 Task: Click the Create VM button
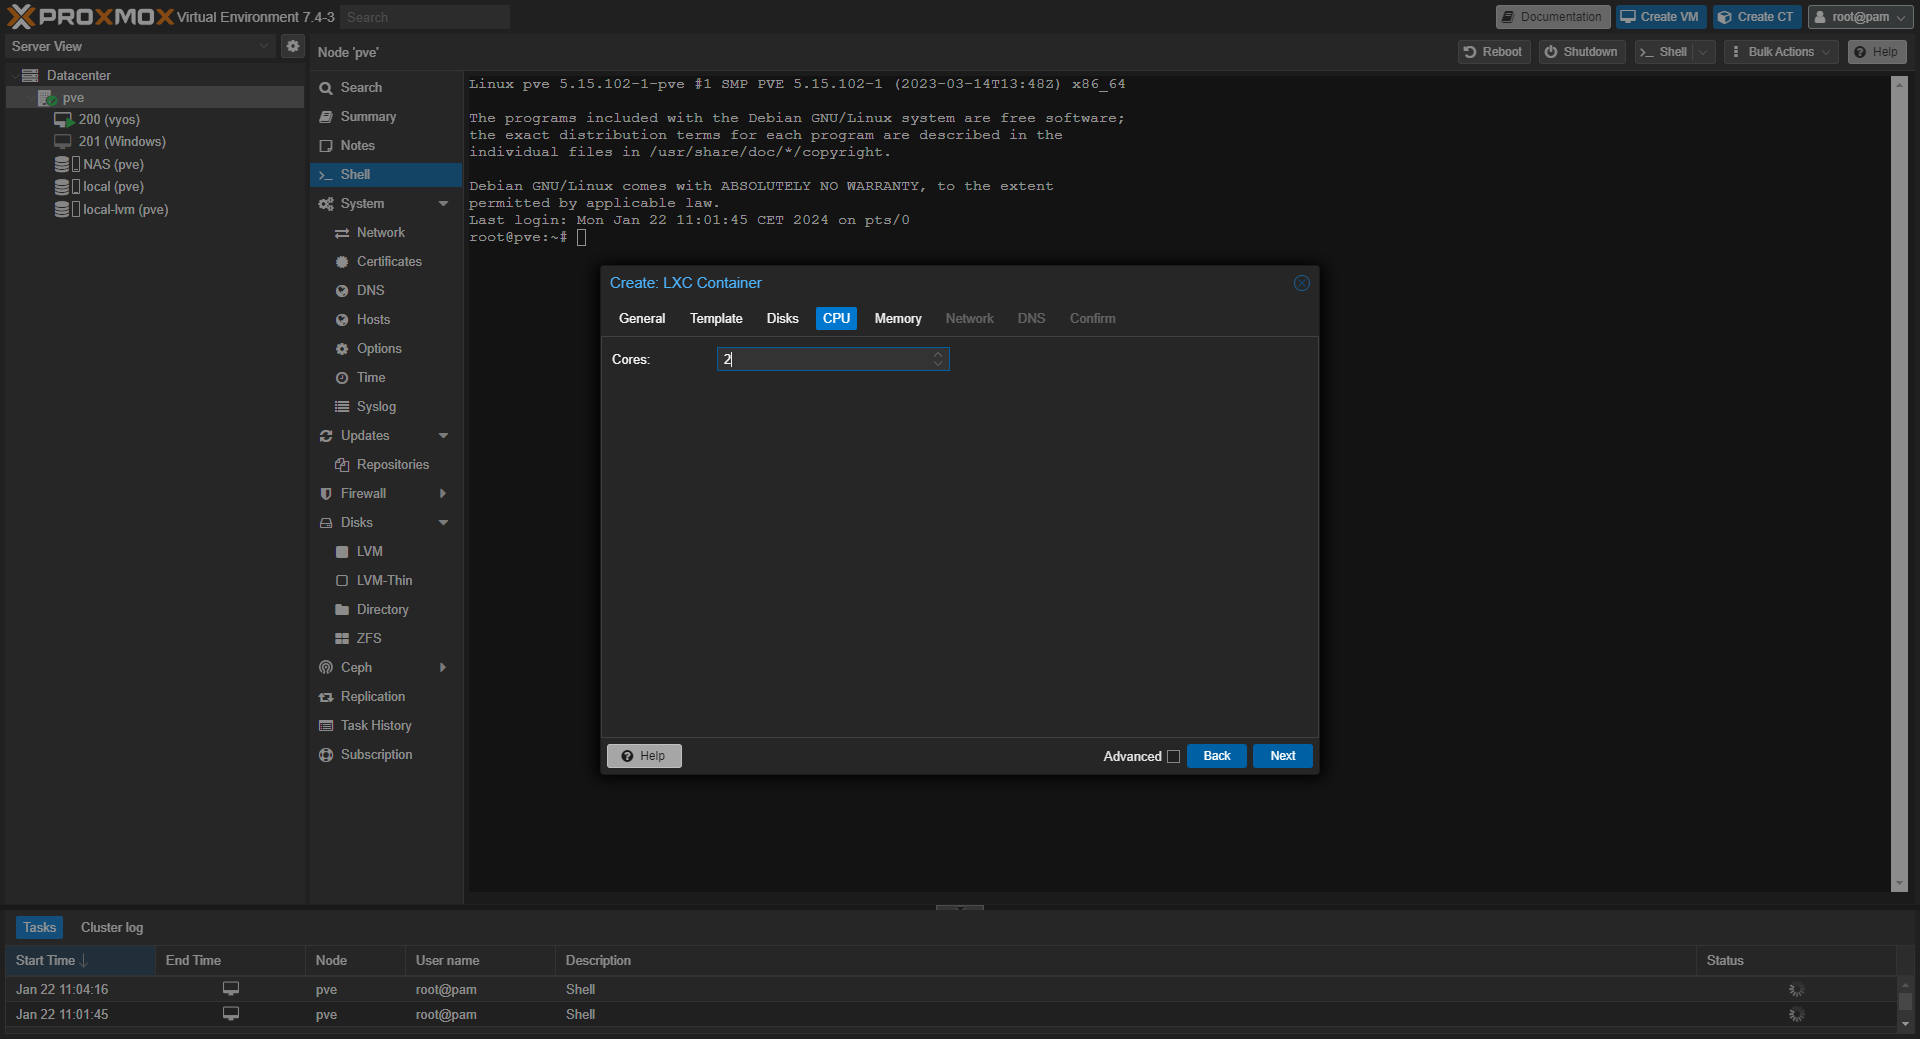[1660, 17]
